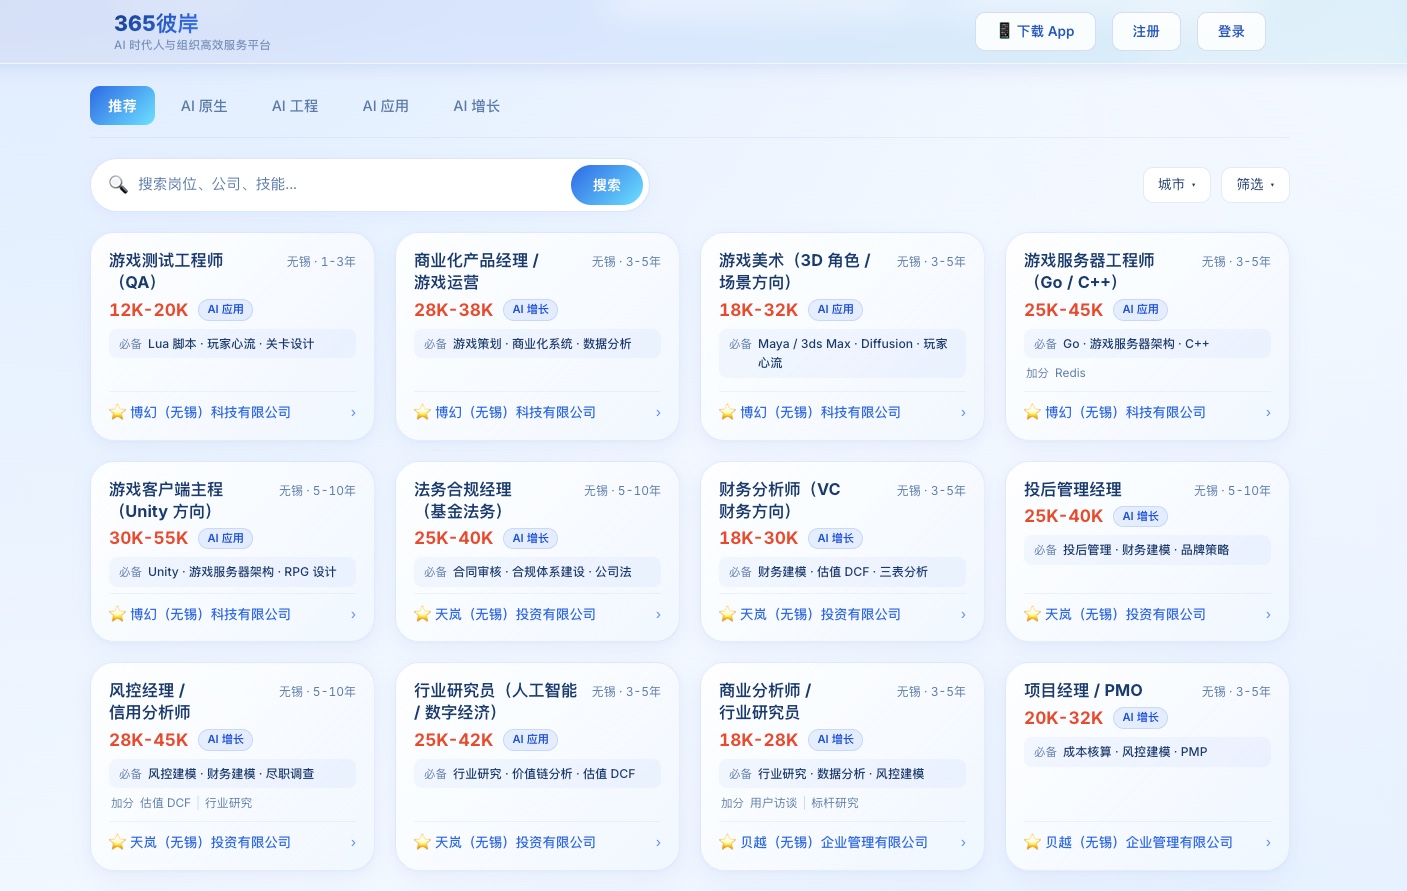Click the star icon on 法务合规经理 card

click(422, 614)
